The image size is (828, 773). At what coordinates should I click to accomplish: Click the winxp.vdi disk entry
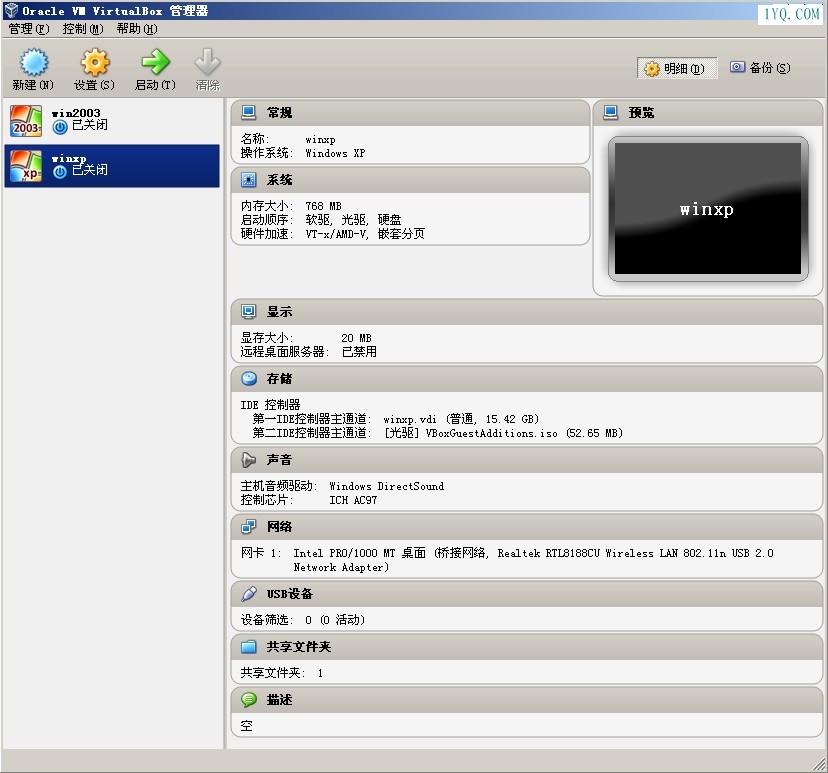462,419
